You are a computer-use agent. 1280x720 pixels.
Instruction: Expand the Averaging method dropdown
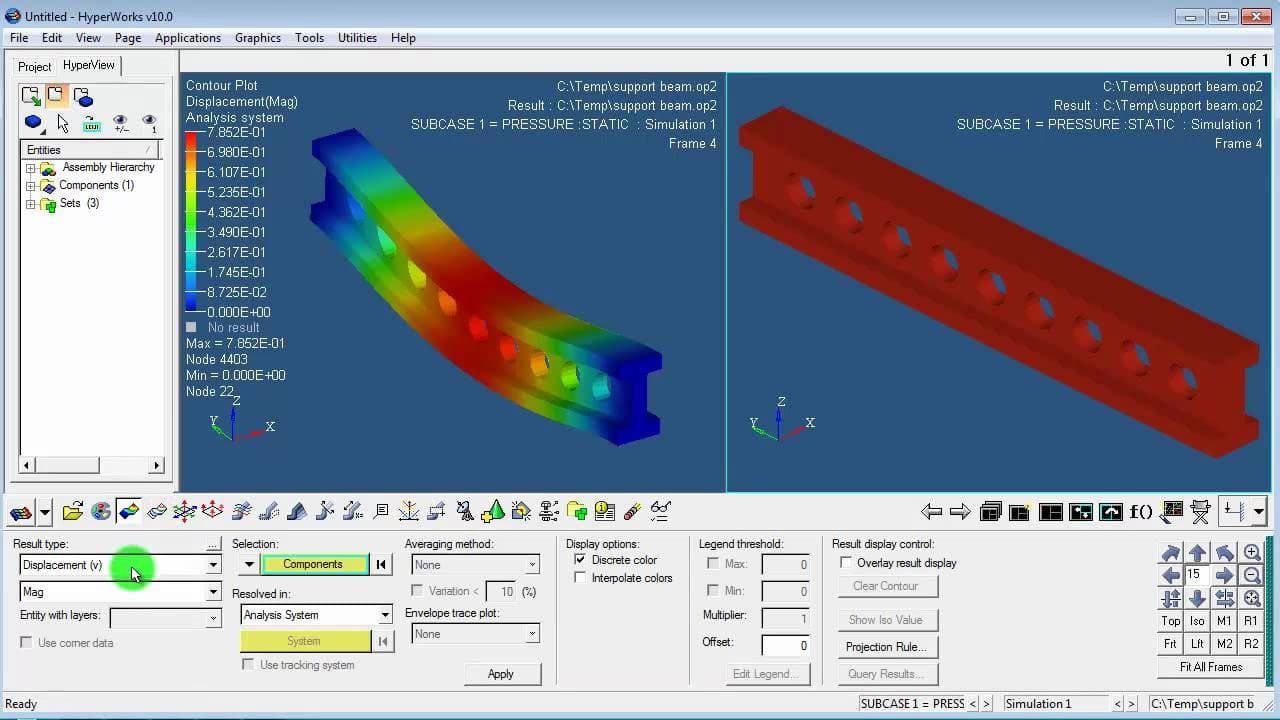point(533,564)
